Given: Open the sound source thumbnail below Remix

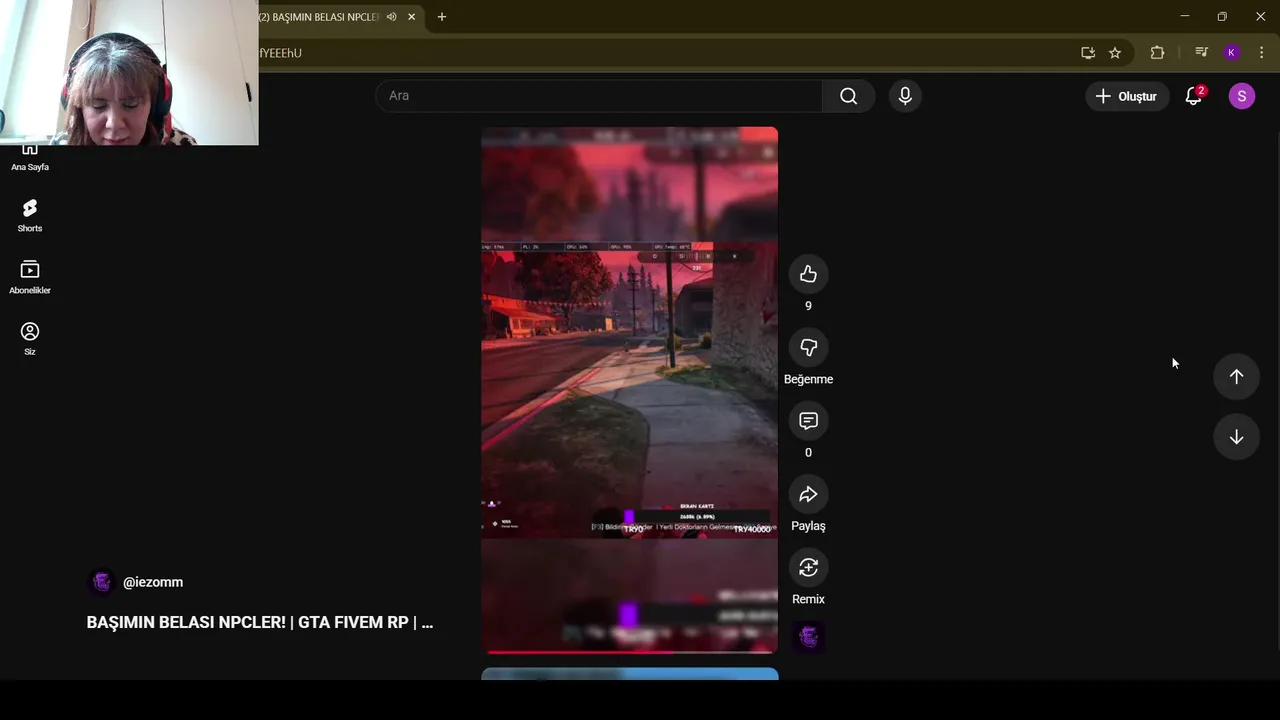Looking at the screenshot, I should tap(809, 637).
